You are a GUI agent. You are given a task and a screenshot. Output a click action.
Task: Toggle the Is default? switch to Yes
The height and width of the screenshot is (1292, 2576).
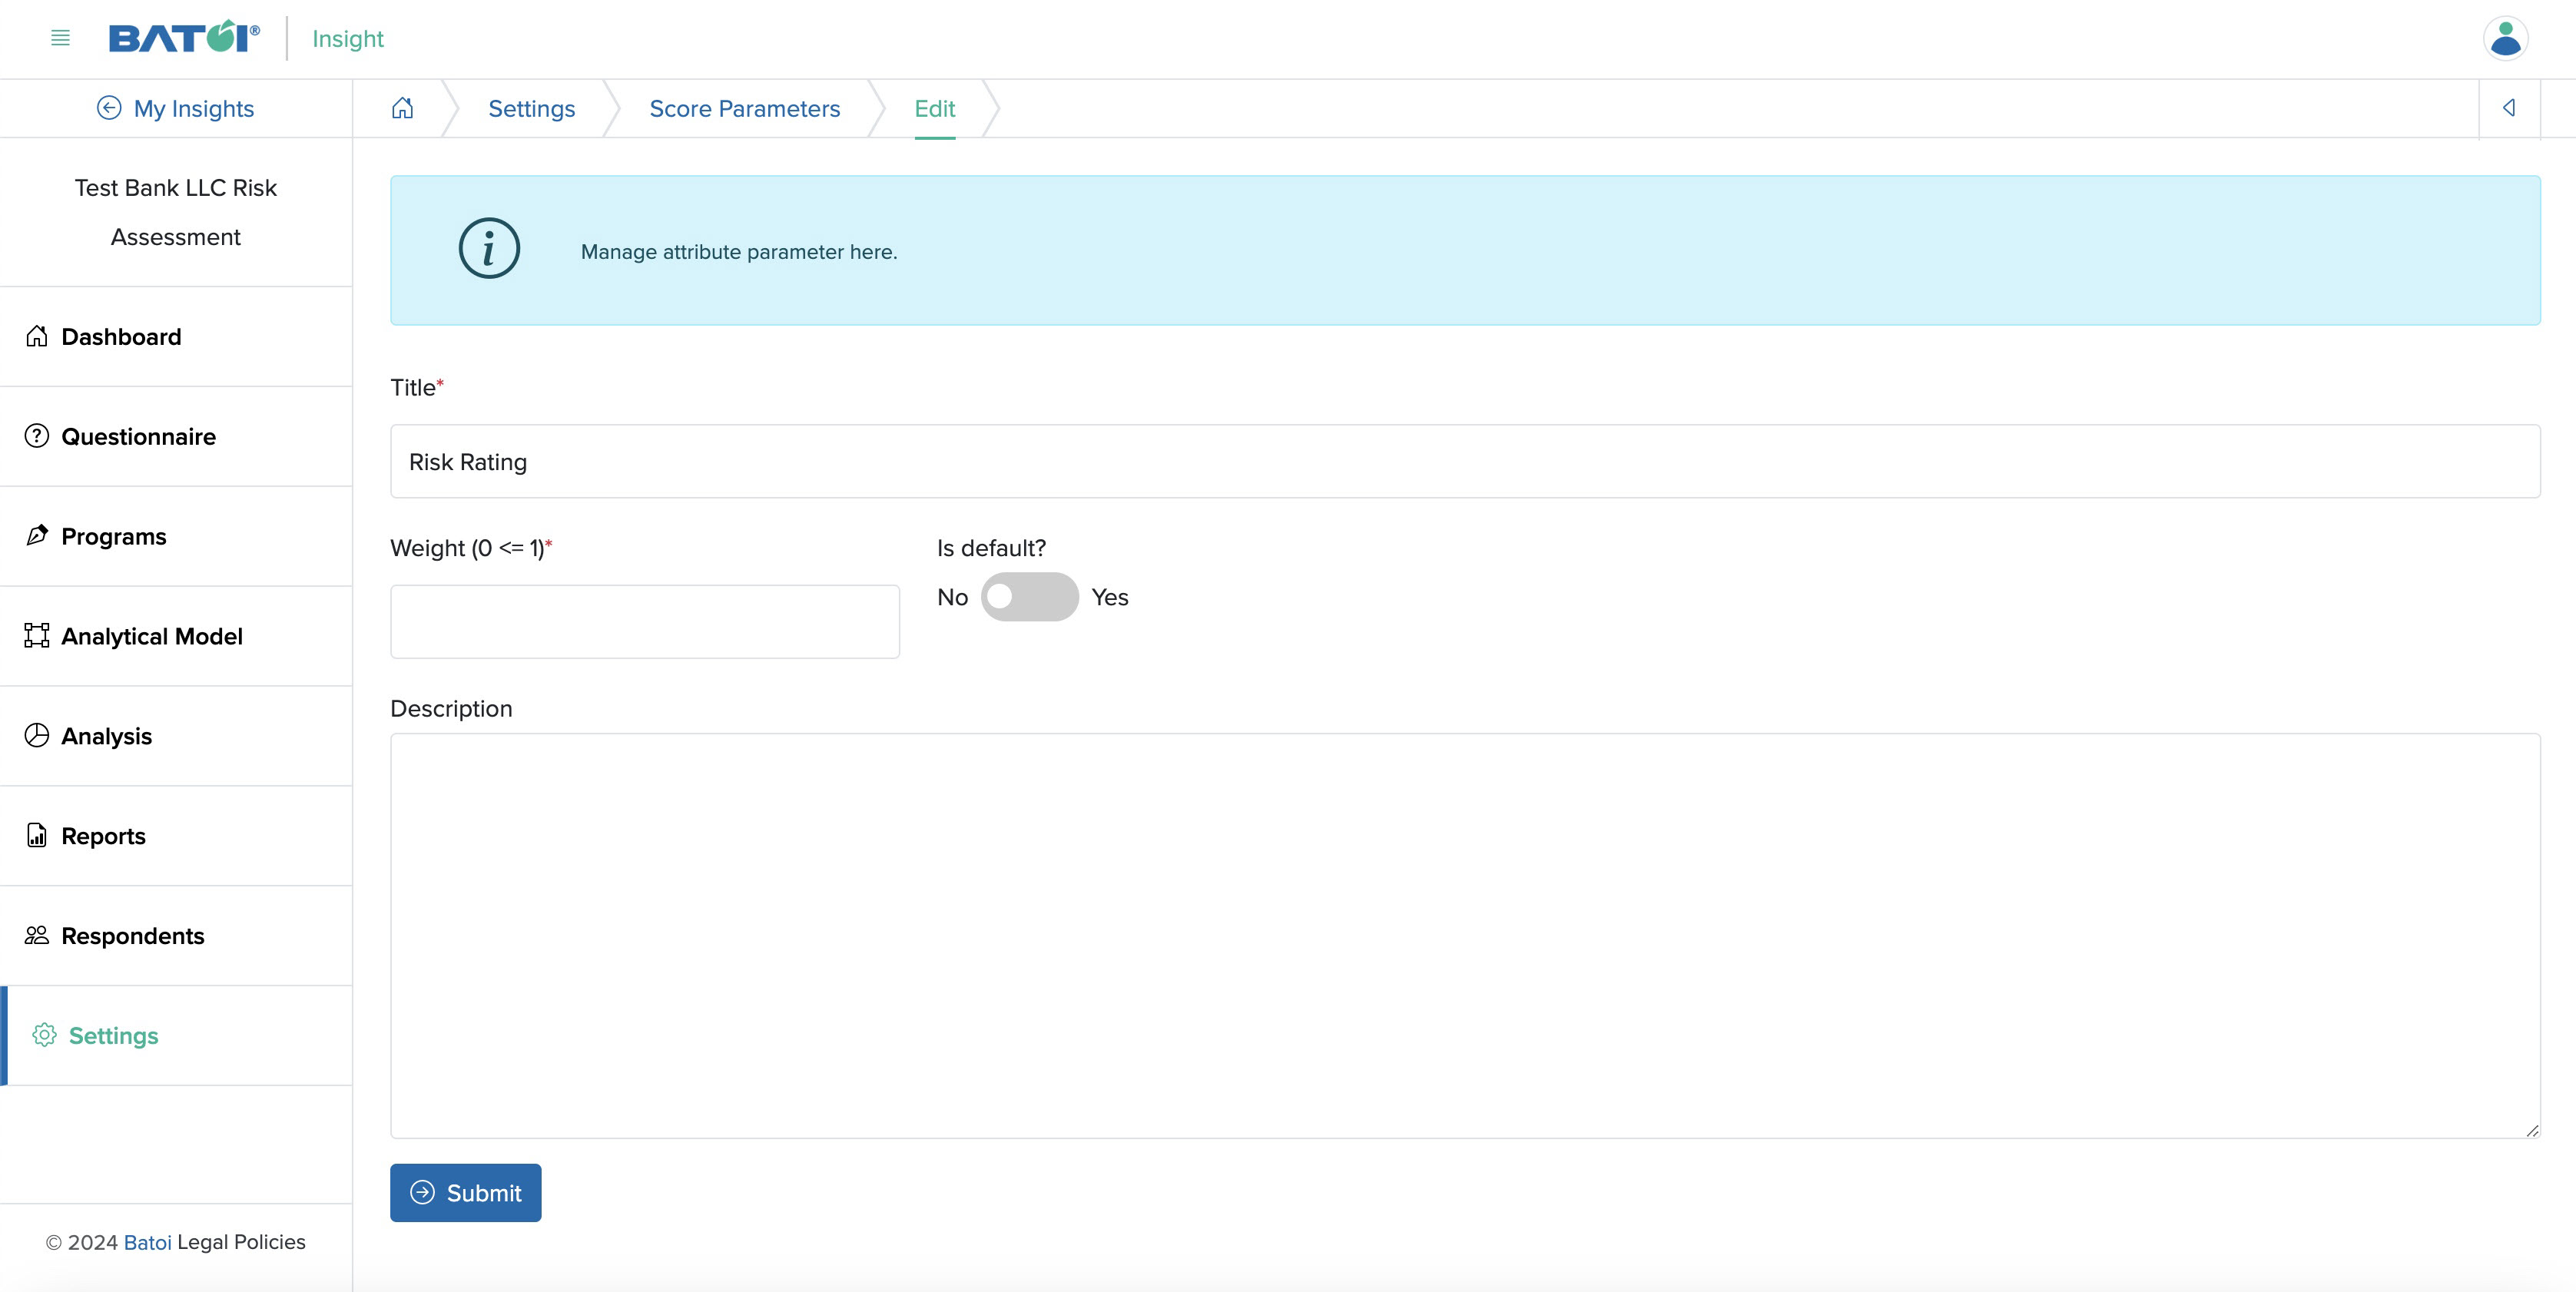click(x=1030, y=597)
